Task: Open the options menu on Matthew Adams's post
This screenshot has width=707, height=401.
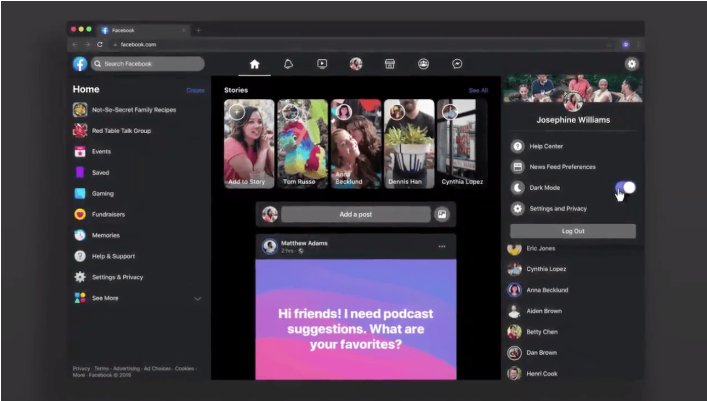Action: (442, 246)
